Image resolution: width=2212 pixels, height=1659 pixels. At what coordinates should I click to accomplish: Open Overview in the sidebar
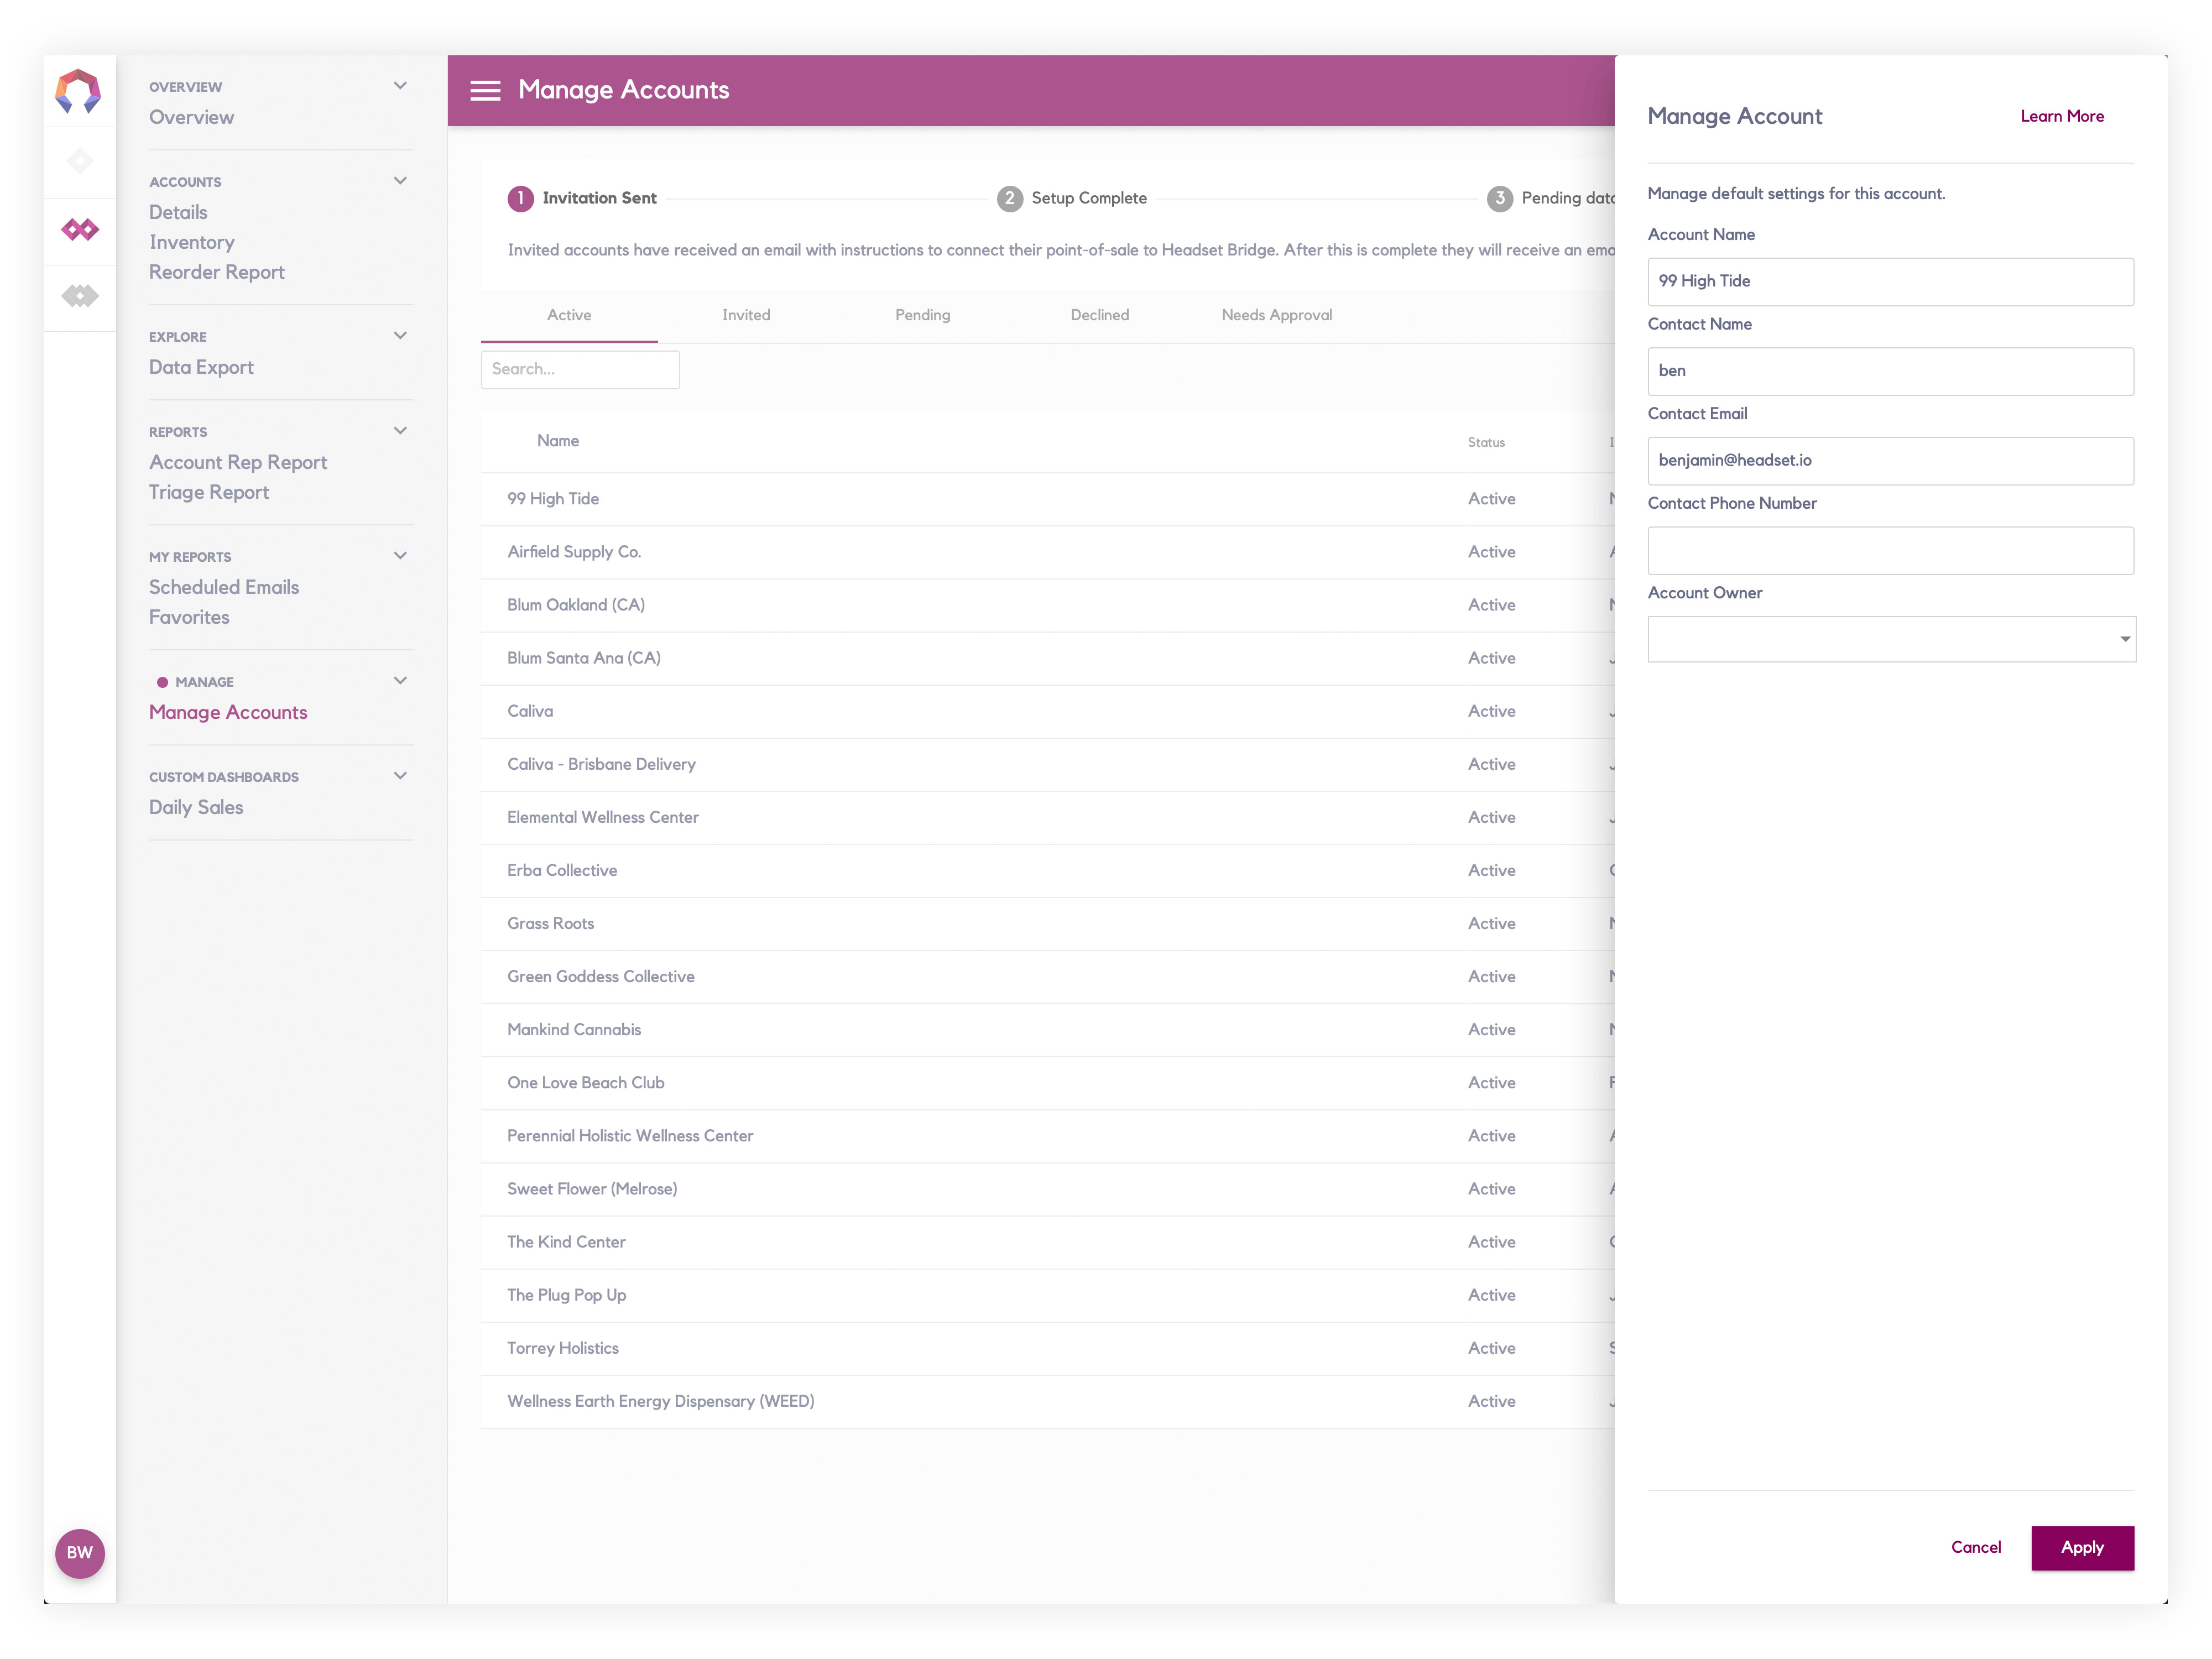[x=191, y=117]
